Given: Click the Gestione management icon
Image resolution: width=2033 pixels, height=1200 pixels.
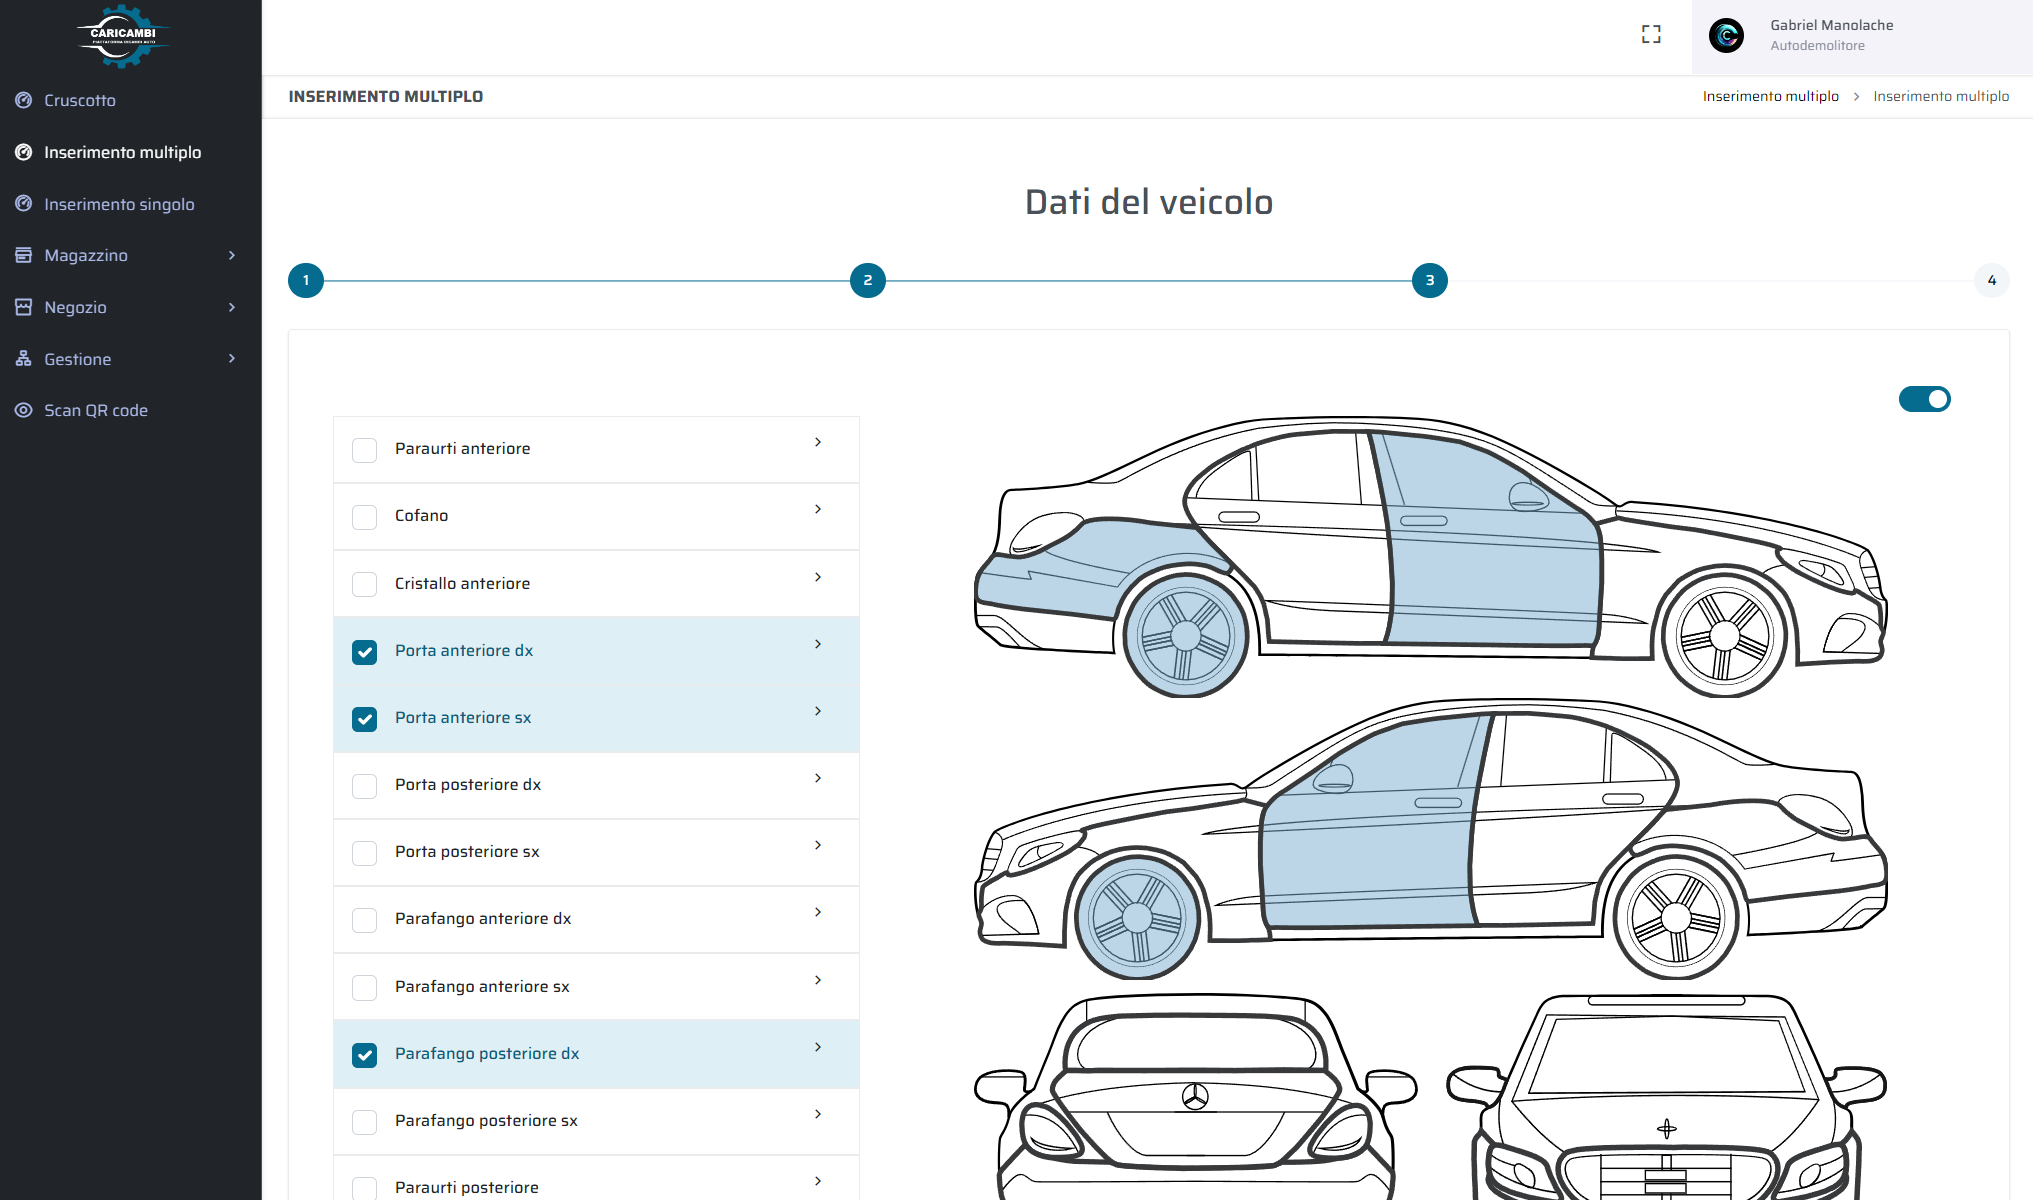Looking at the screenshot, I should pyautogui.click(x=24, y=359).
